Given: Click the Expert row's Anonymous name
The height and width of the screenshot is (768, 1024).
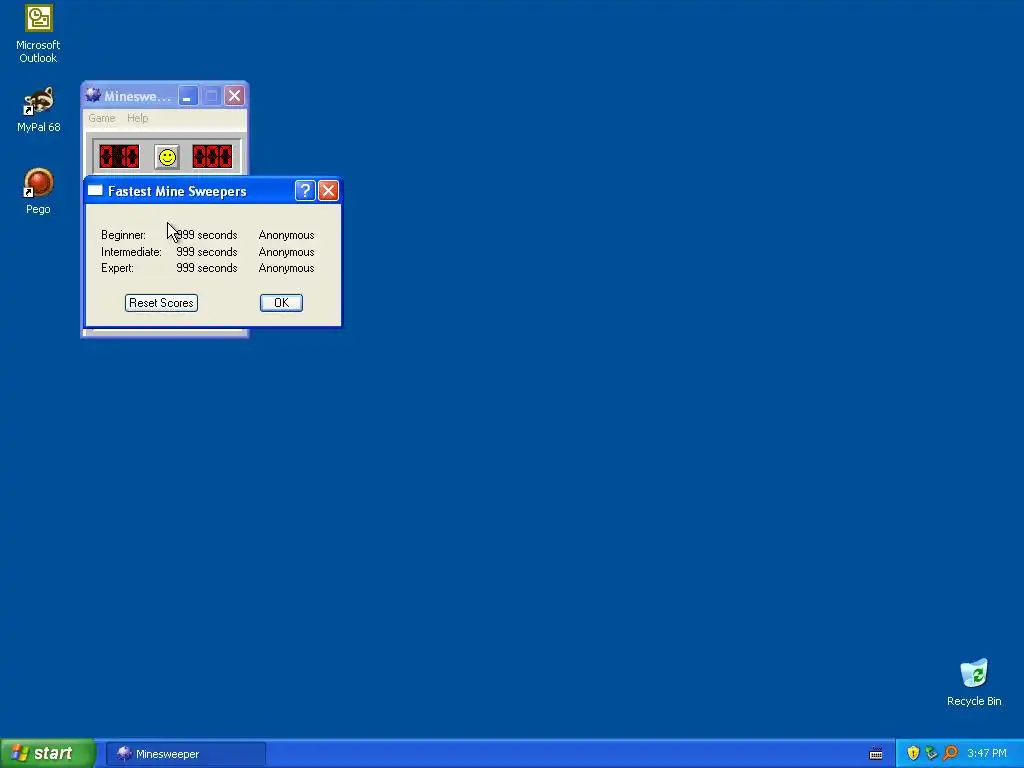Looking at the screenshot, I should [286, 268].
